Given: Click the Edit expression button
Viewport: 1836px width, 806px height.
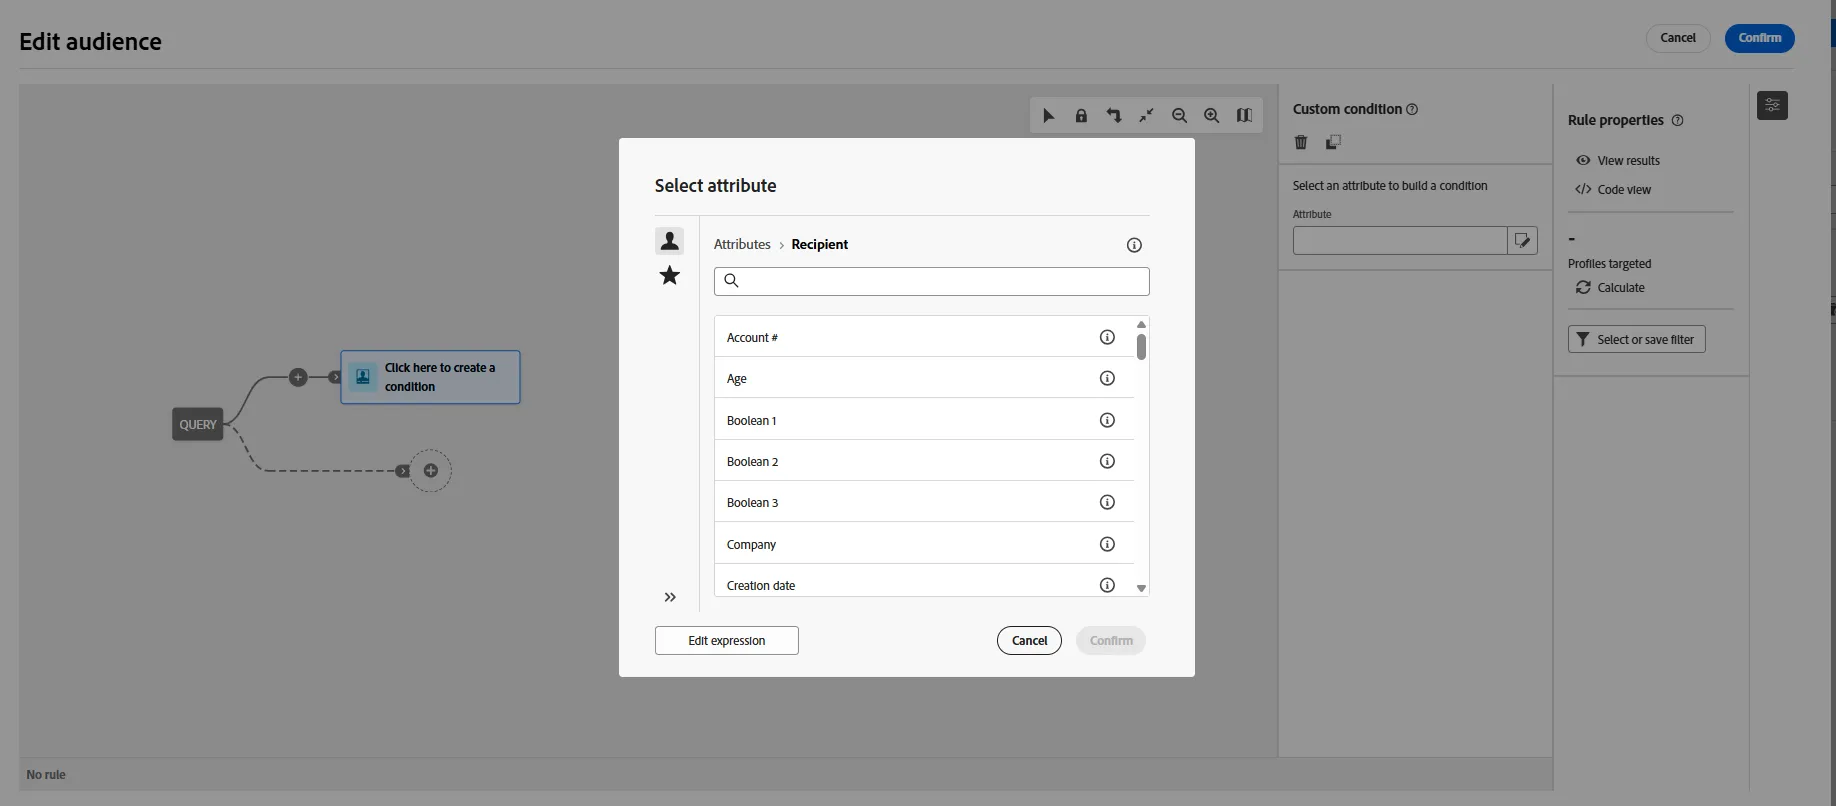Looking at the screenshot, I should 727,641.
